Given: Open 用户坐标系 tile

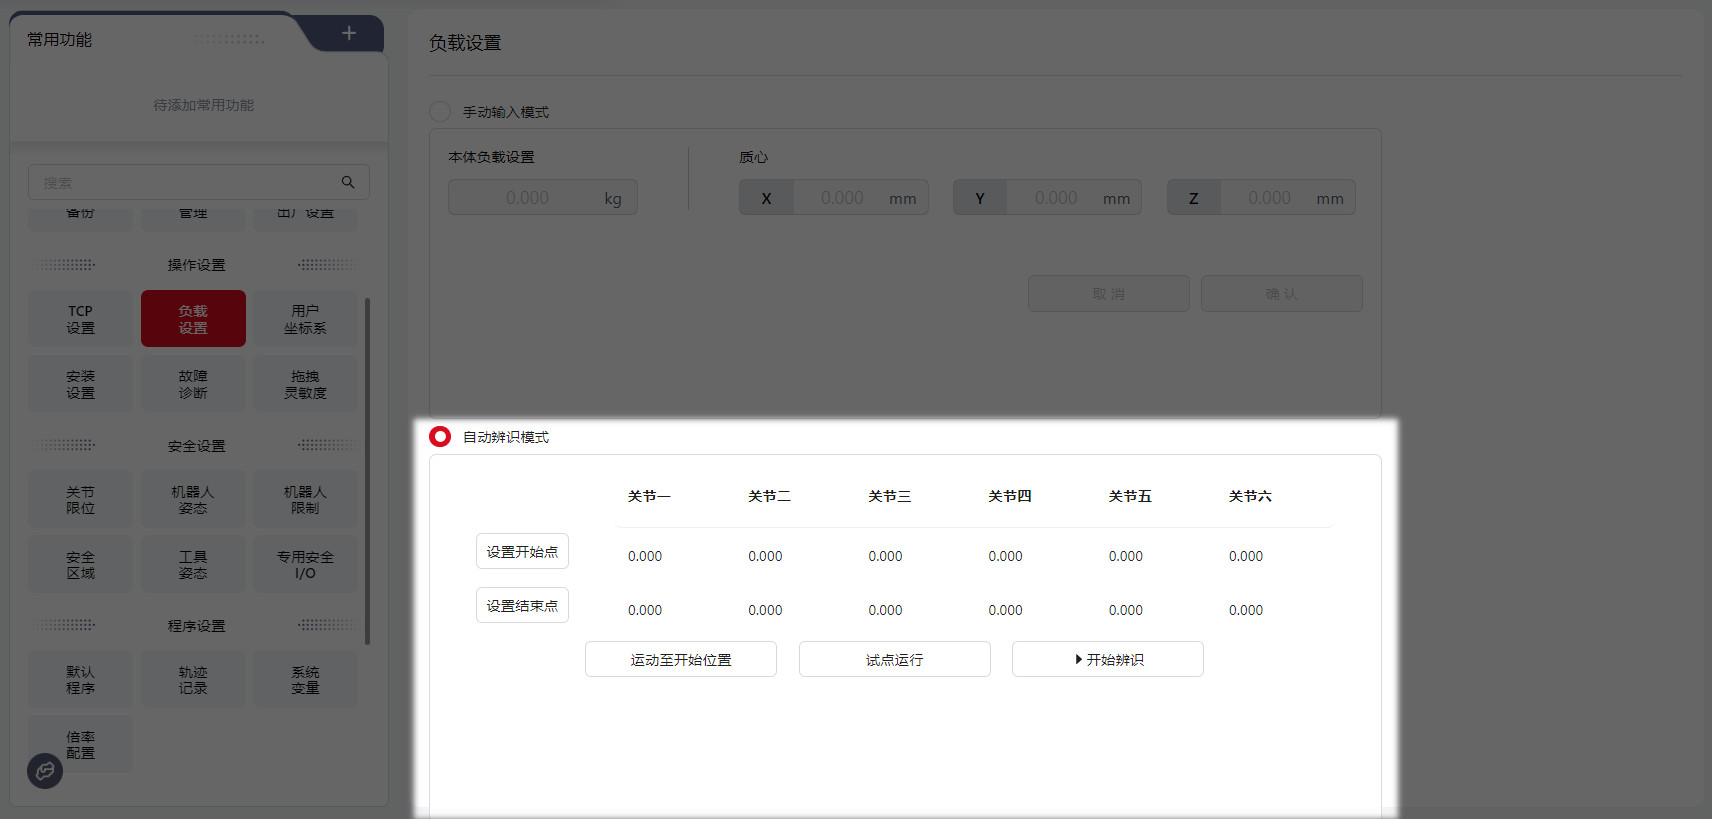Looking at the screenshot, I should point(305,319).
